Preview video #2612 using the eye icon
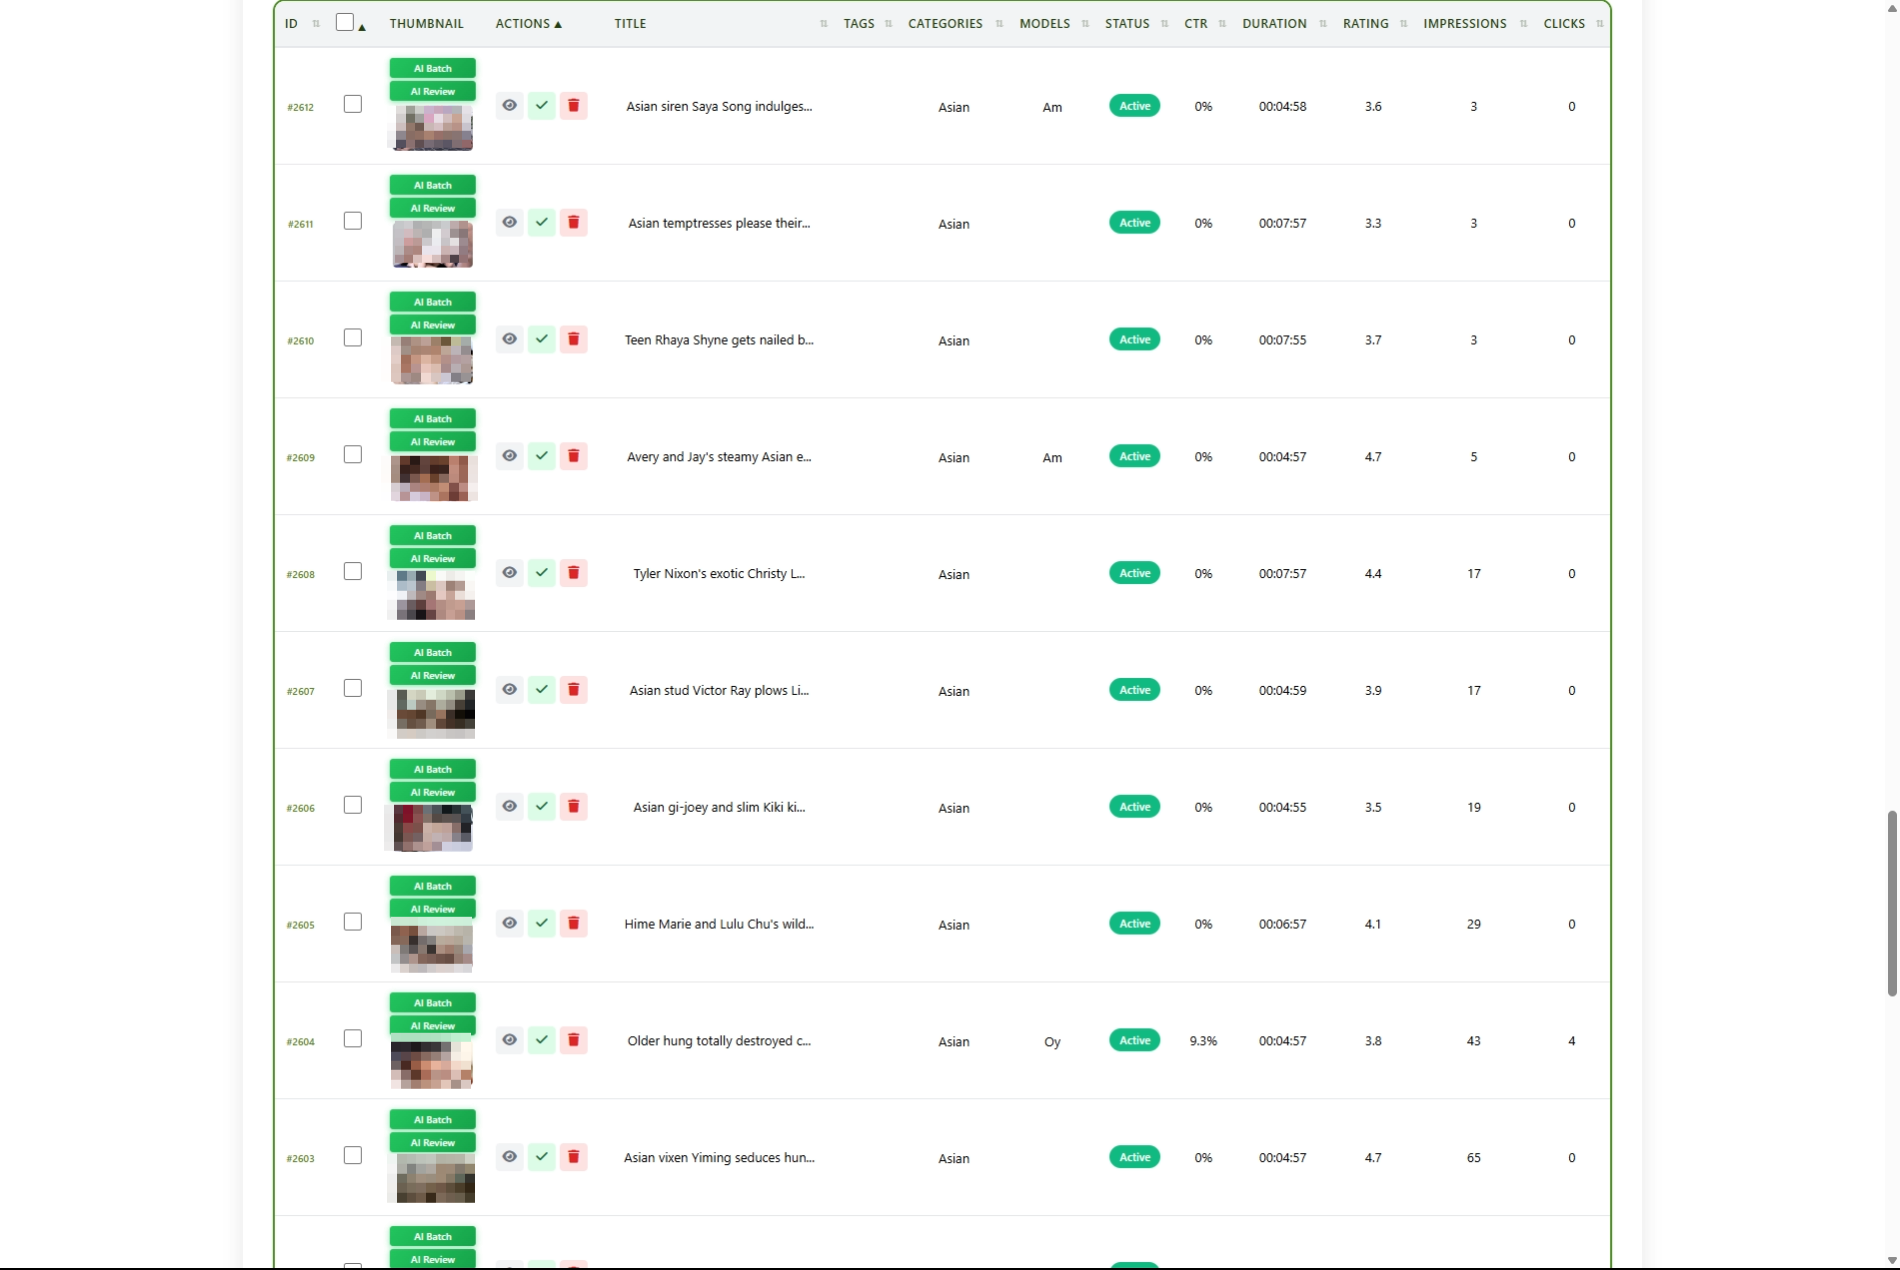The width and height of the screenshot is (1900, 1270). click(x=510, y=105)
